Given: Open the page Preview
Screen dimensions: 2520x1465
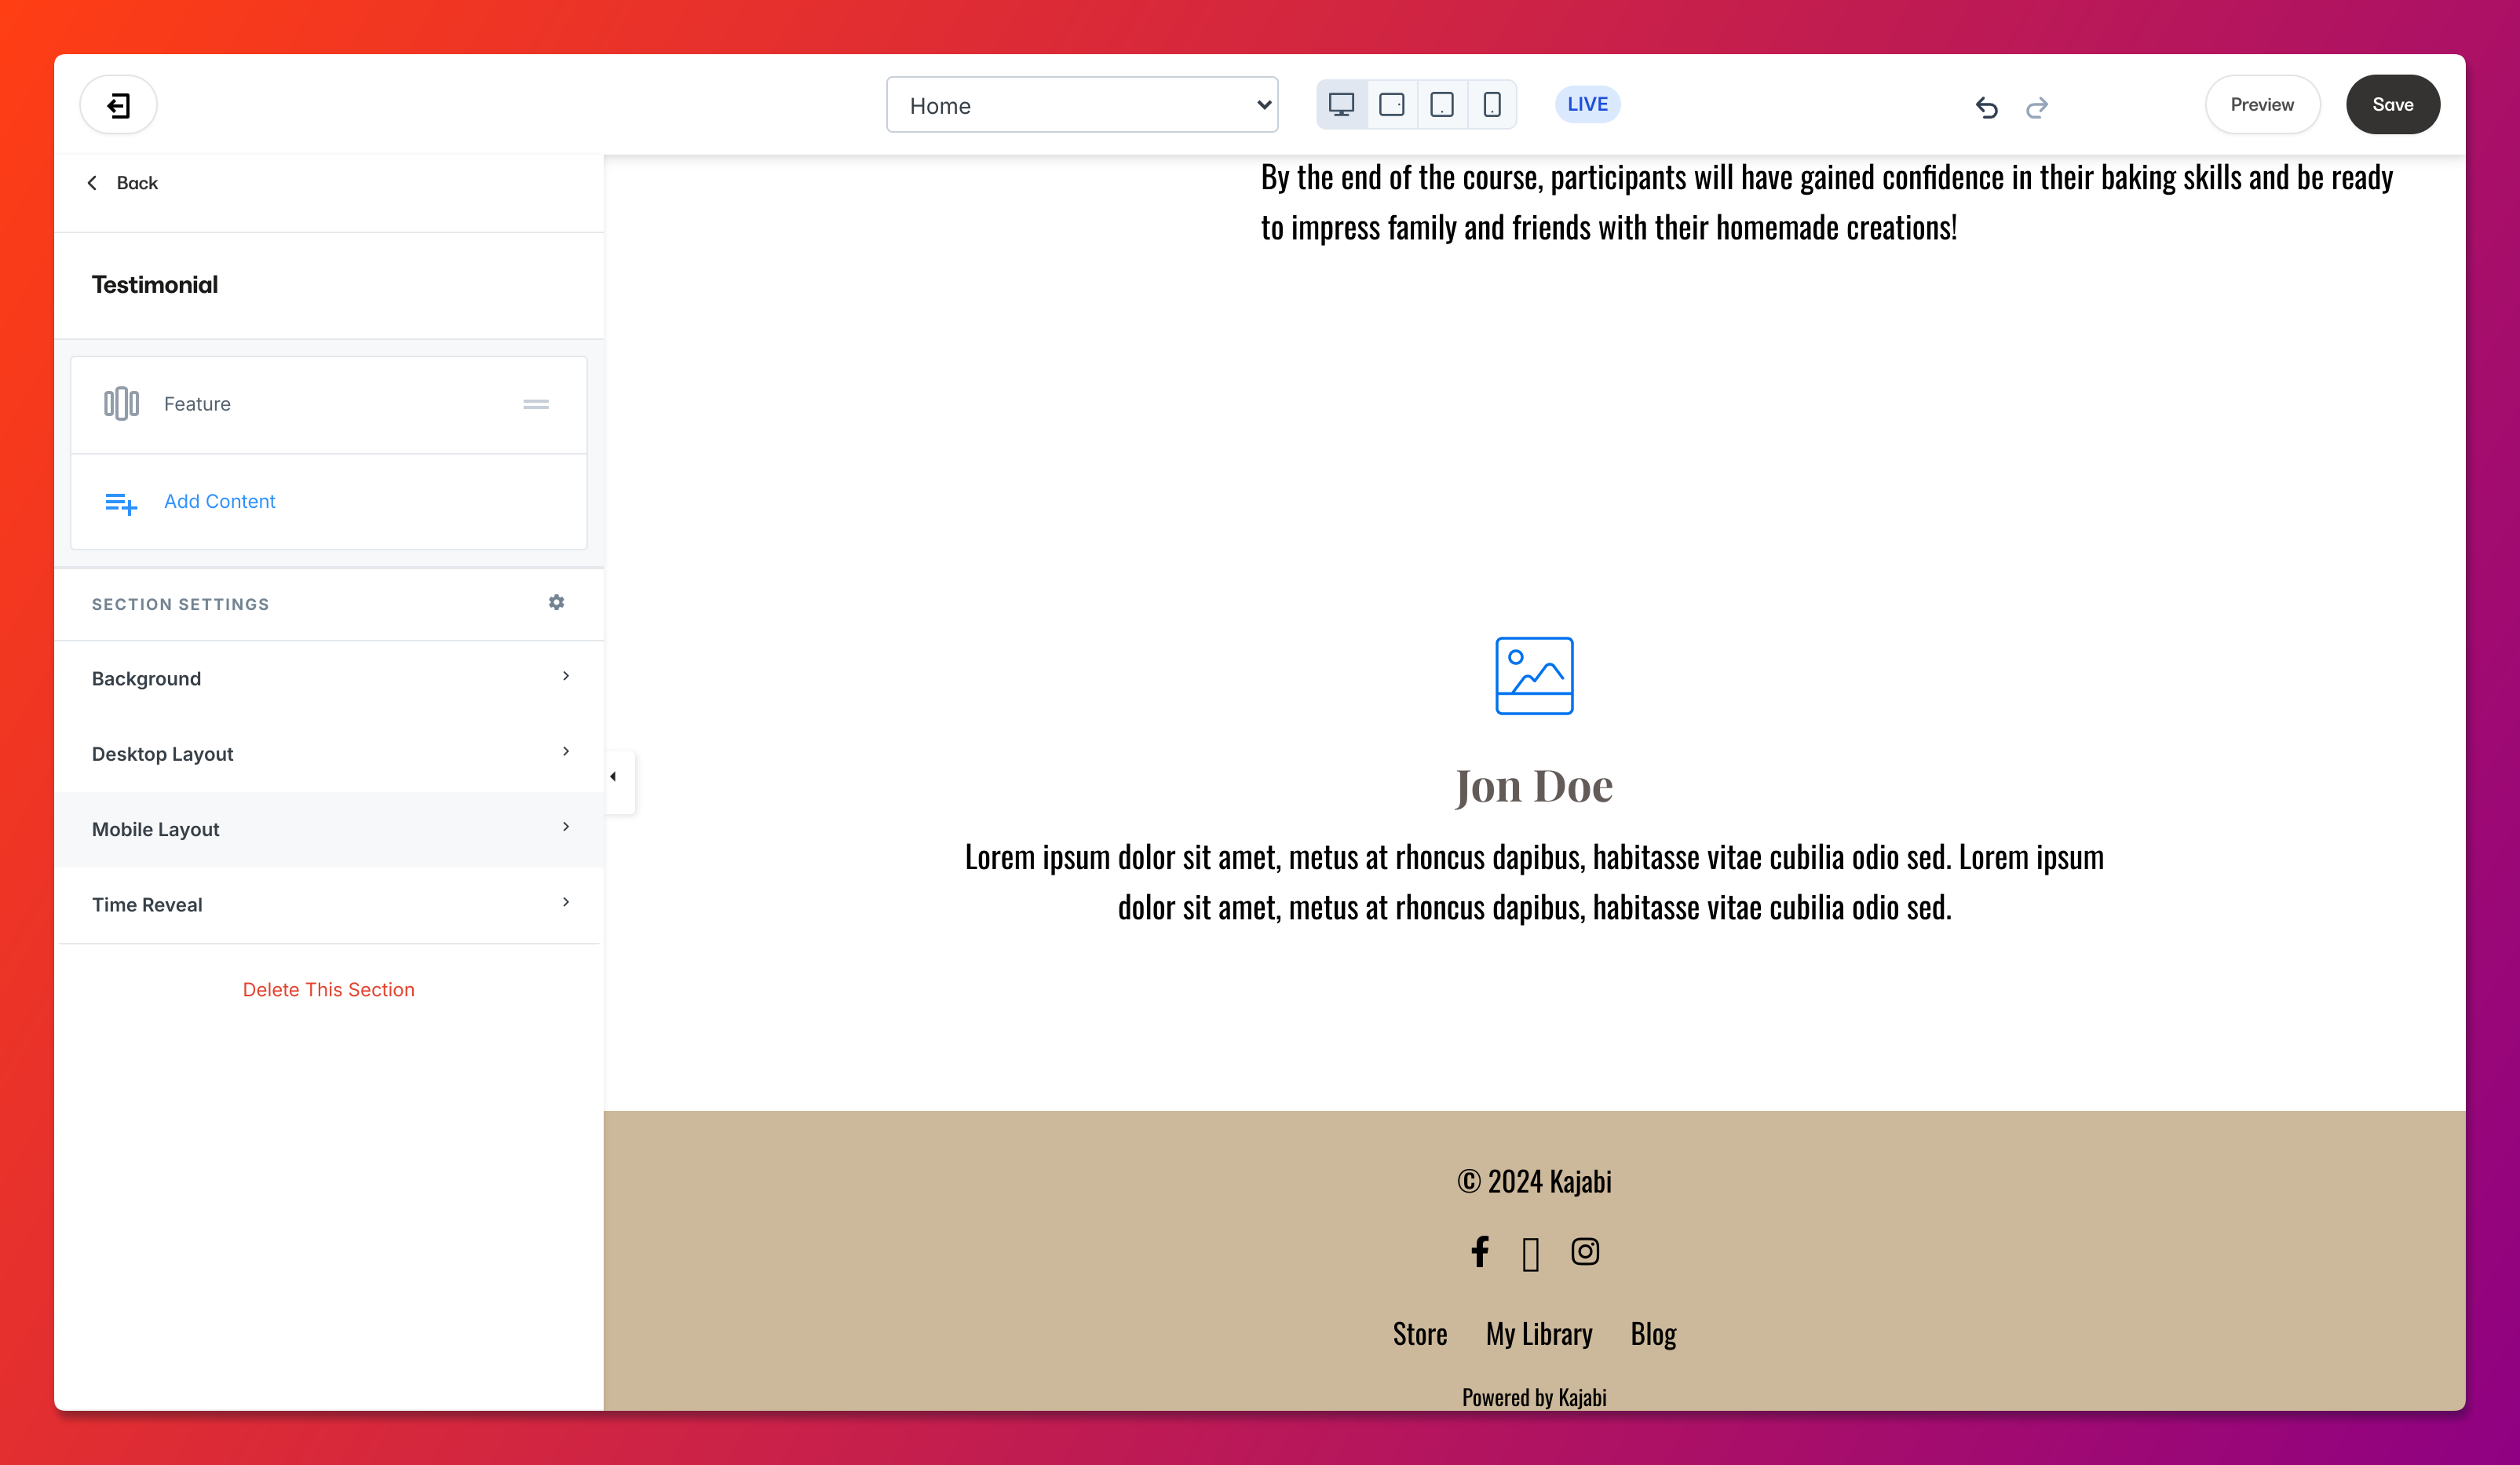Looking at the screenshot, I should (2262, 105).
